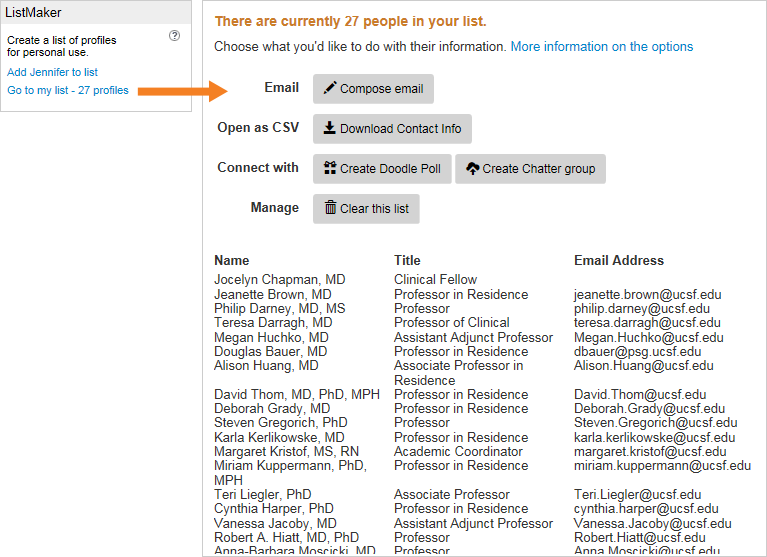Click email philip.darney@ucsf.edu

[x=642, y=309]
